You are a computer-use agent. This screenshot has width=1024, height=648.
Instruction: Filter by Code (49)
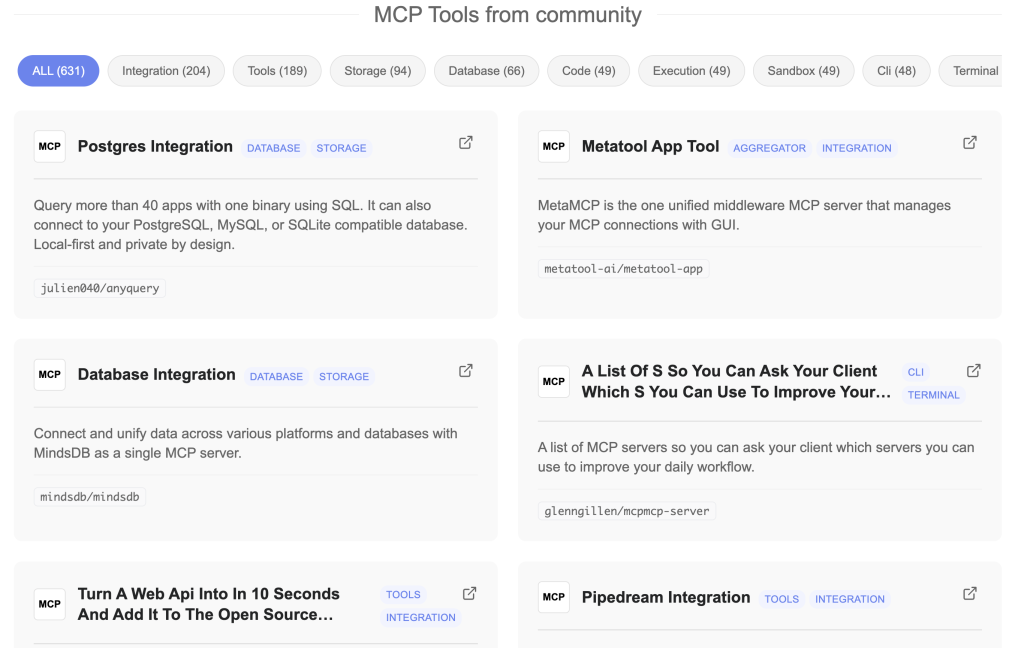(x=588, y=71)
